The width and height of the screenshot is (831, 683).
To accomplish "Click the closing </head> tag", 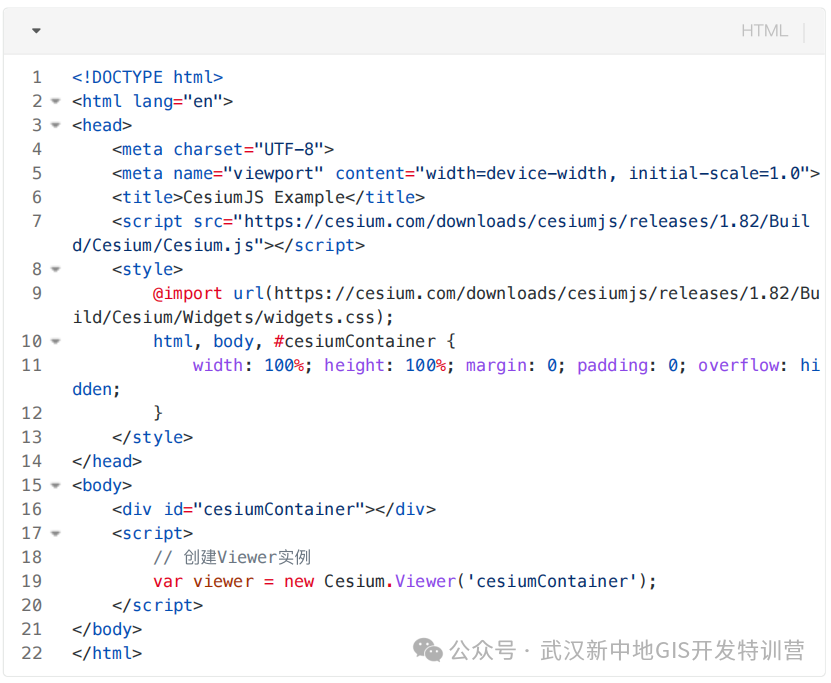I will point(107,461).
